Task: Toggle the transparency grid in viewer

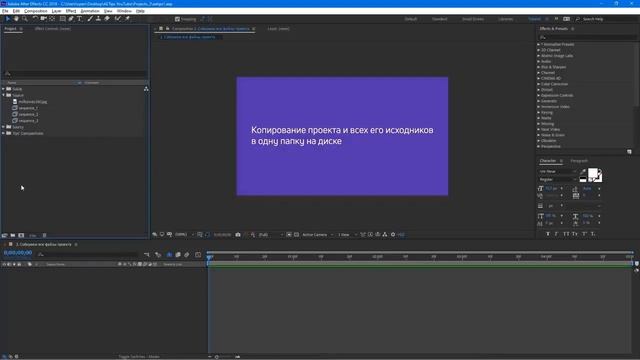Action: point(297,235)
